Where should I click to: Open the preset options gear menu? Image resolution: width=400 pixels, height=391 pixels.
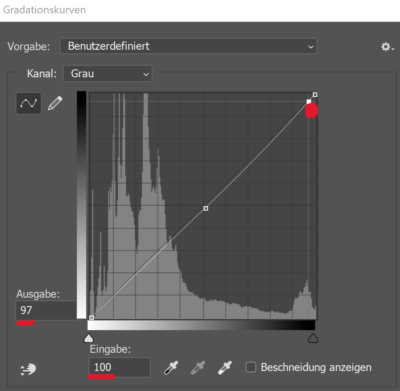coord(387,47)
